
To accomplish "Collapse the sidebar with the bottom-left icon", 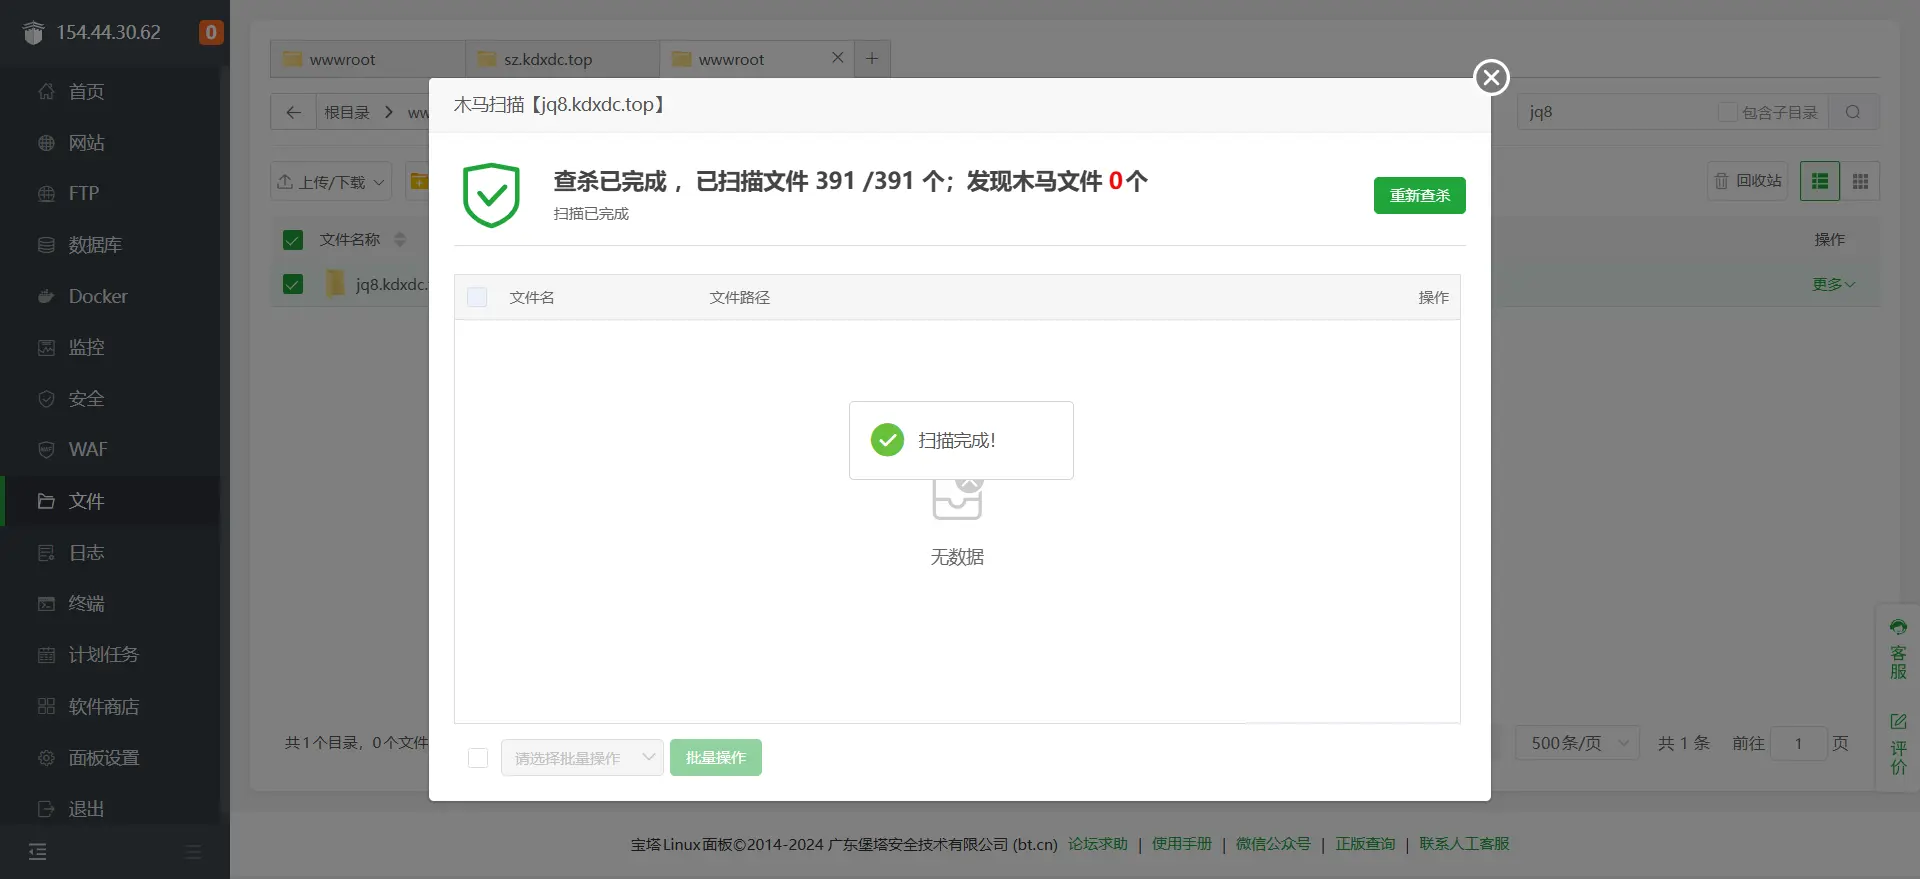I will point(38,852).
